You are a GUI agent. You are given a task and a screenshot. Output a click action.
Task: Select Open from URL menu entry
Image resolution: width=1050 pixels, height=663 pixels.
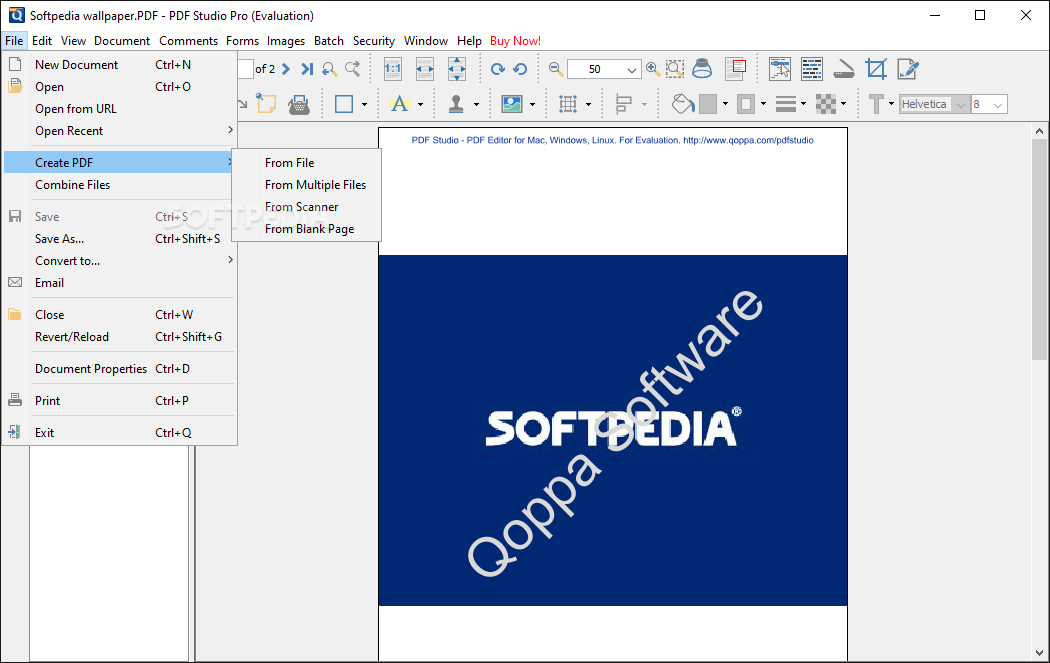point(120,108)
